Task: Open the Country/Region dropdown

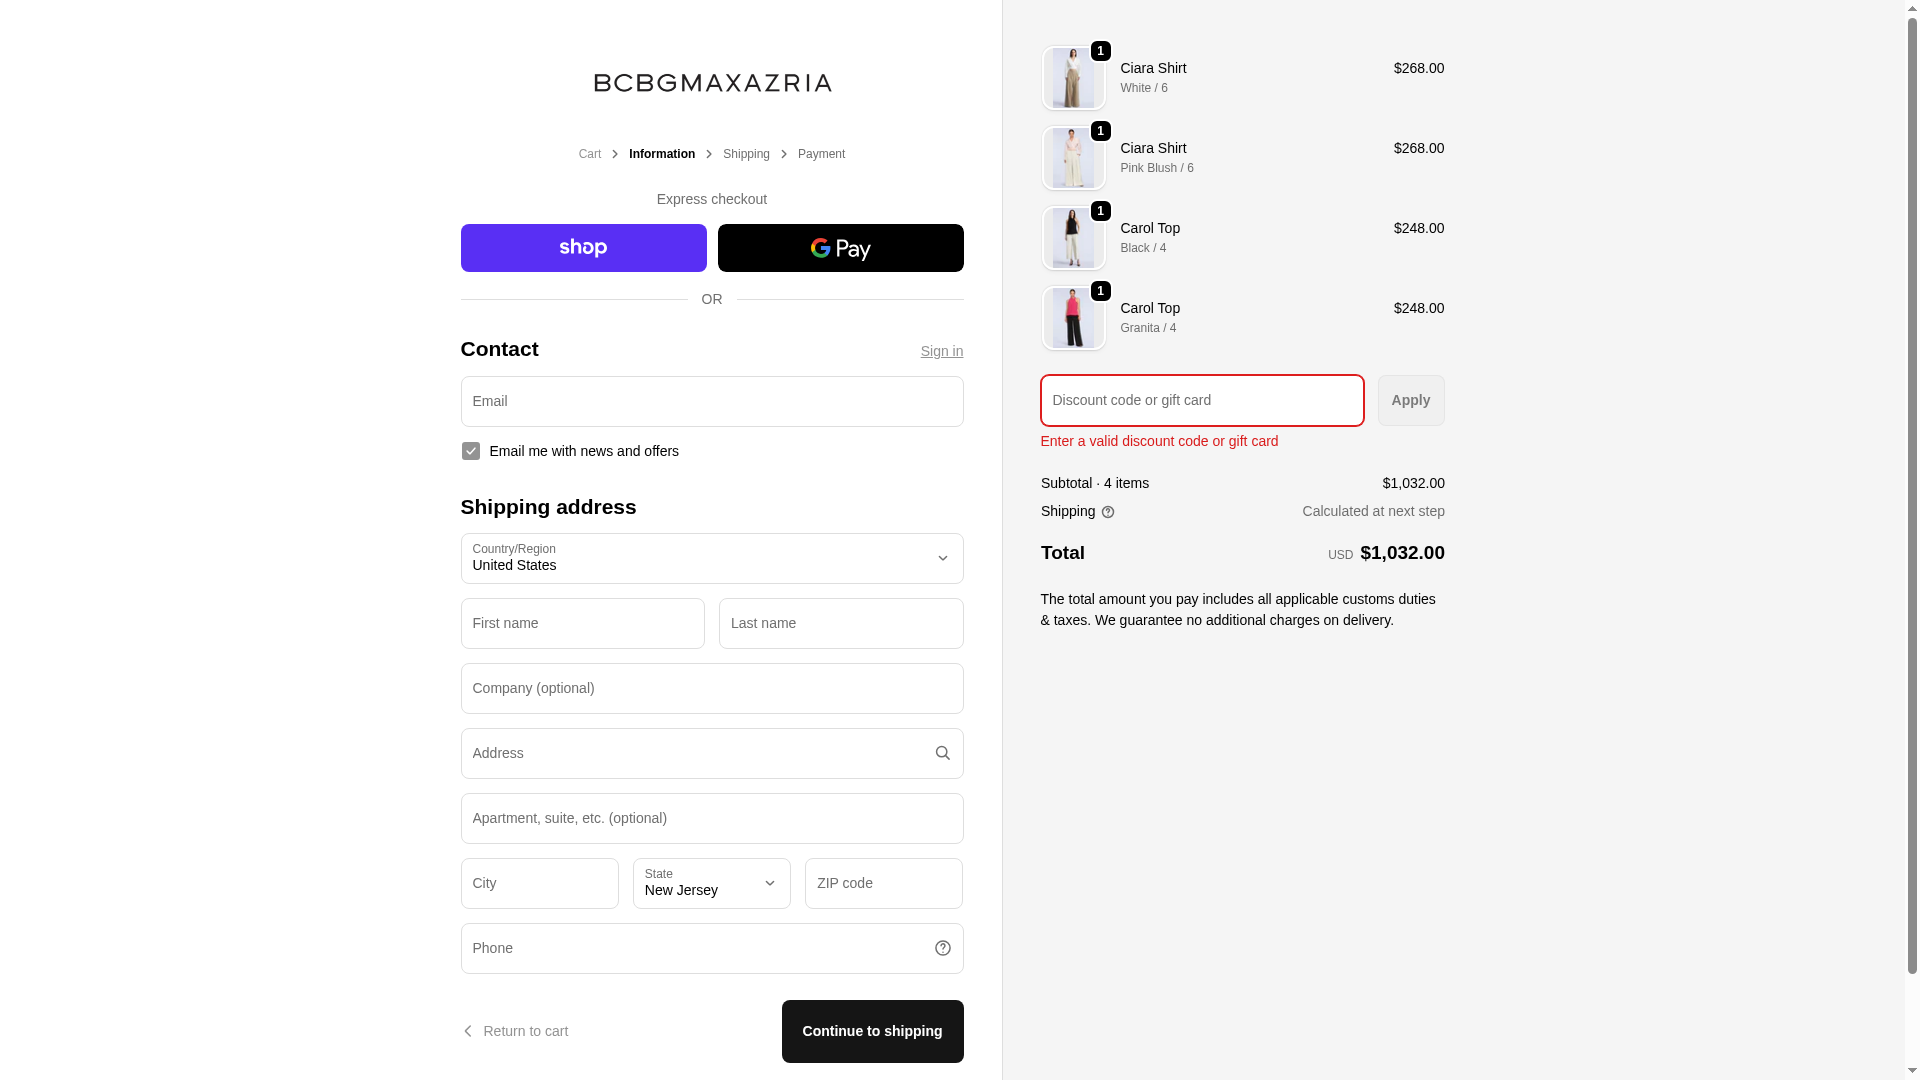Action: (x=711, y=558)
